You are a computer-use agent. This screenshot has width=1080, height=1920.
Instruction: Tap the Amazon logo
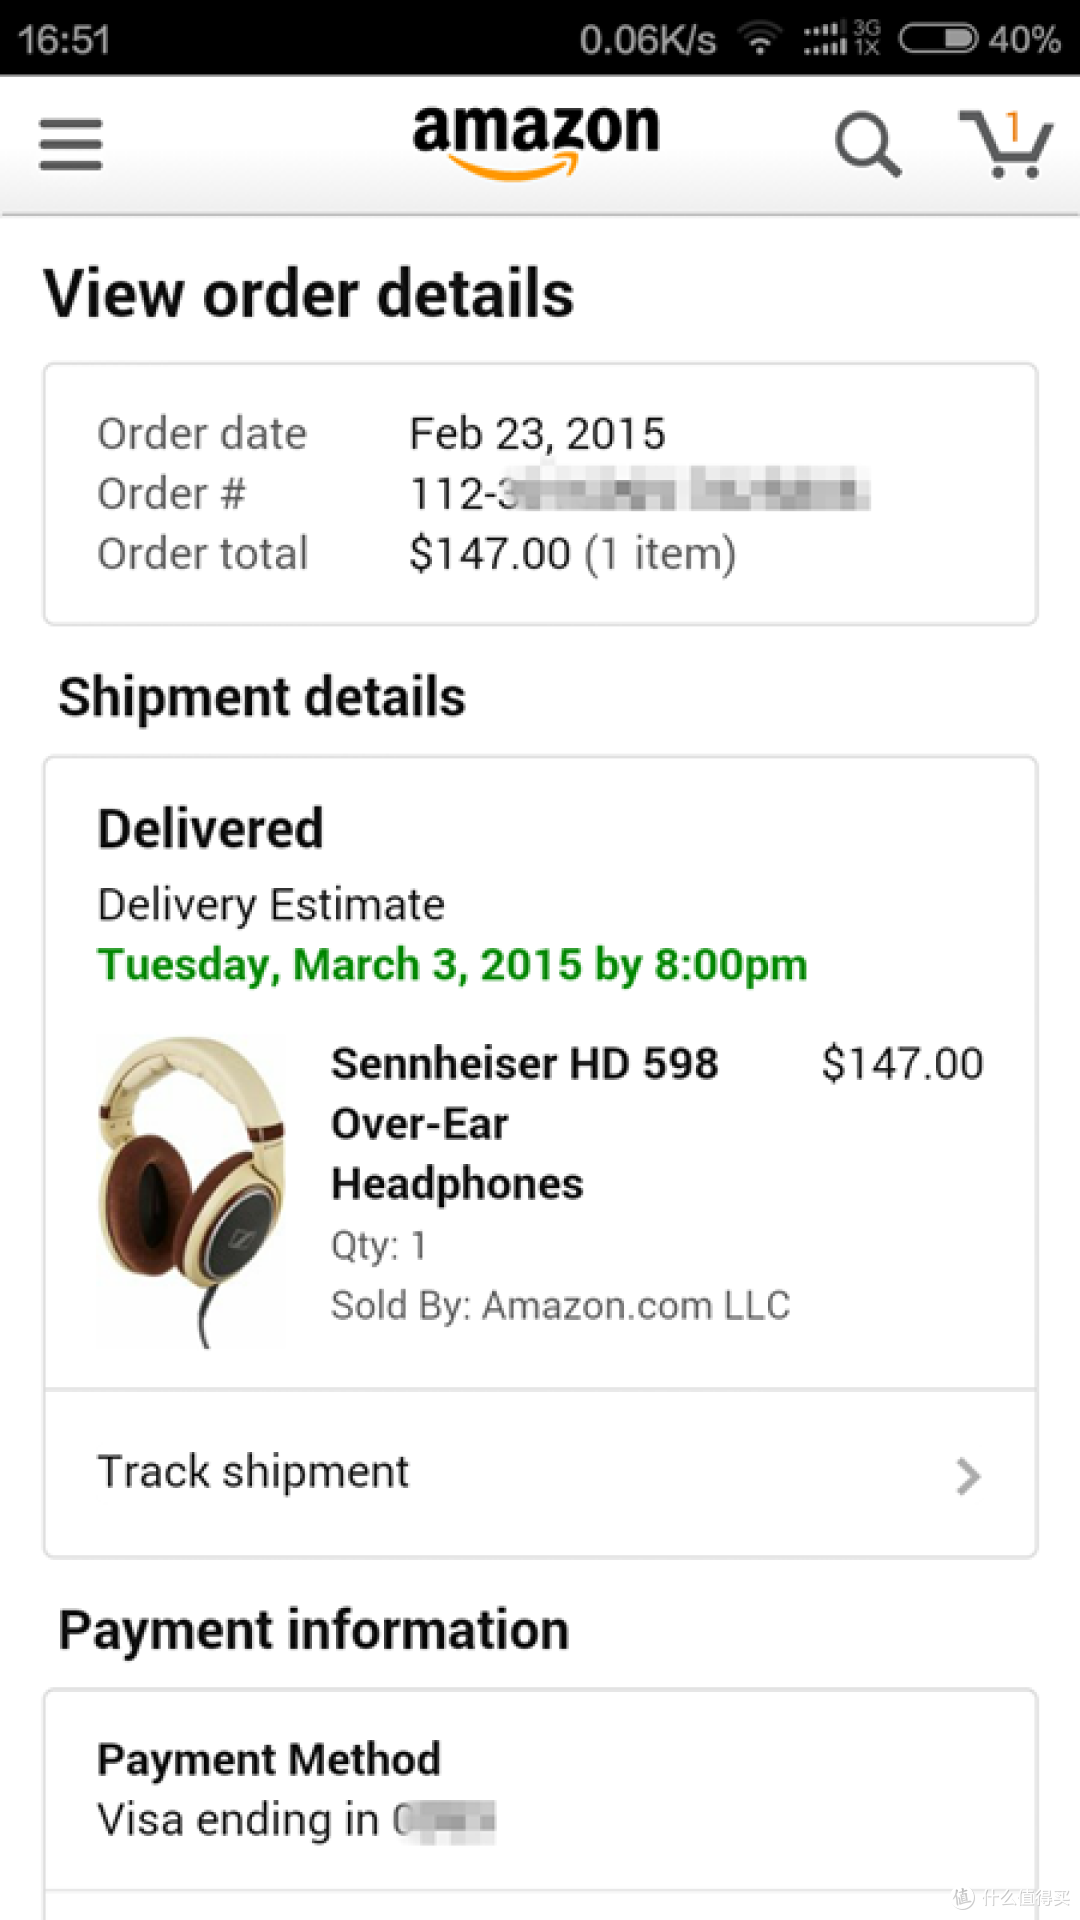536,141
